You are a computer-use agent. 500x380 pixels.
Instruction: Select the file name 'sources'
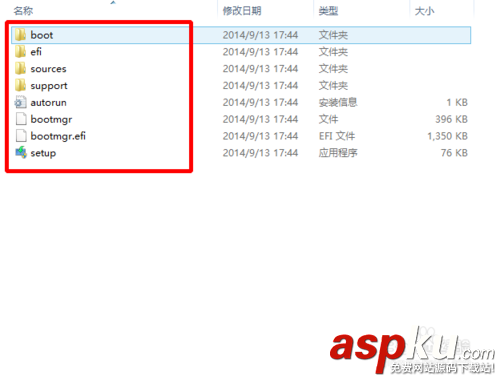48,69
